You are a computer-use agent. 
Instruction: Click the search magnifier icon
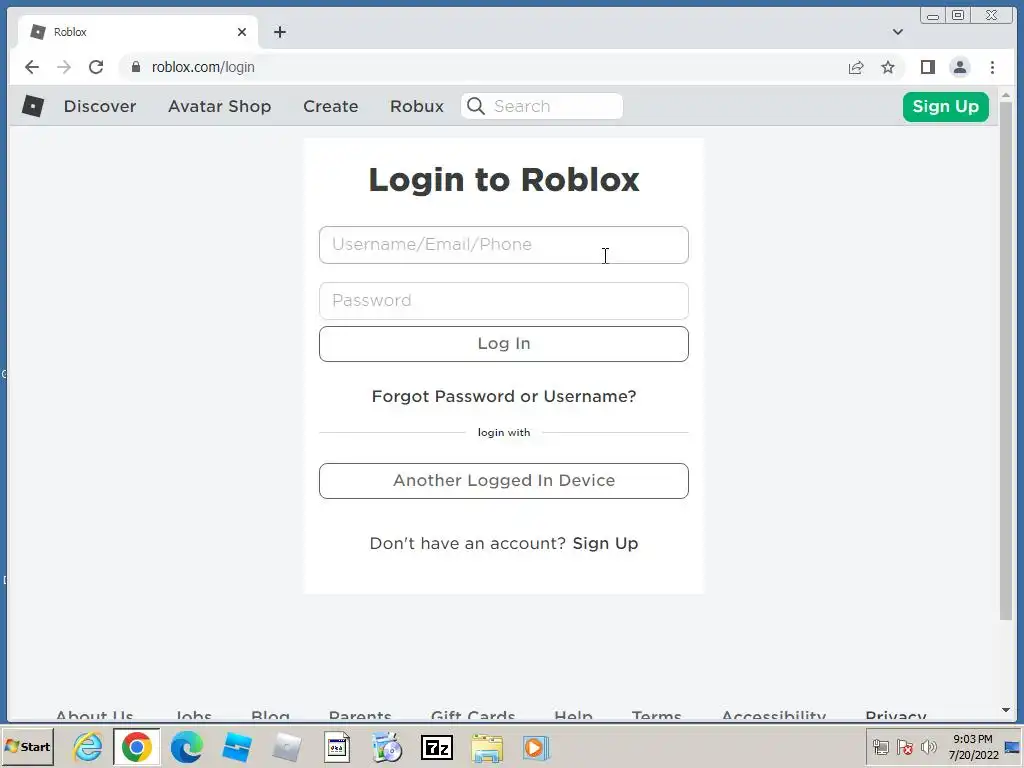pyautogui.click(x=476, y=106)
